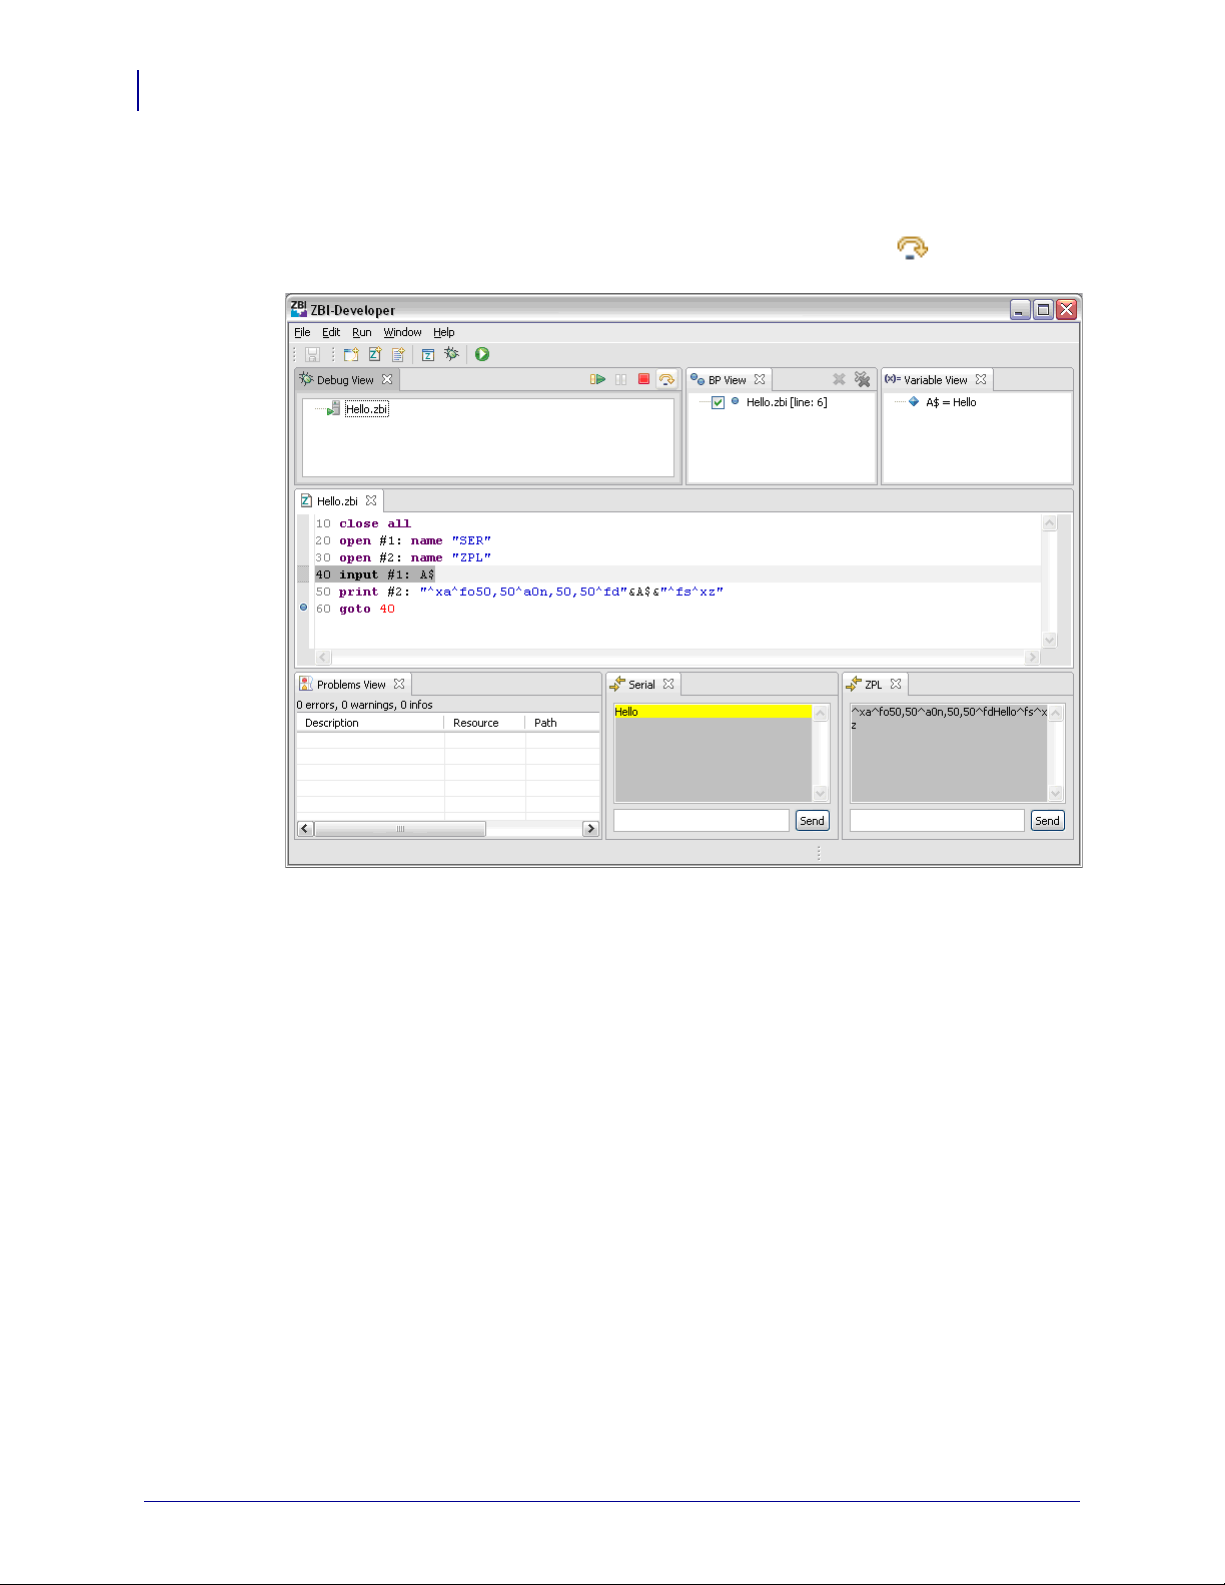Click the remove all breakpoints icon
The width and height of the screenshot is (1225, 1585).
click(x=862, y=379)
